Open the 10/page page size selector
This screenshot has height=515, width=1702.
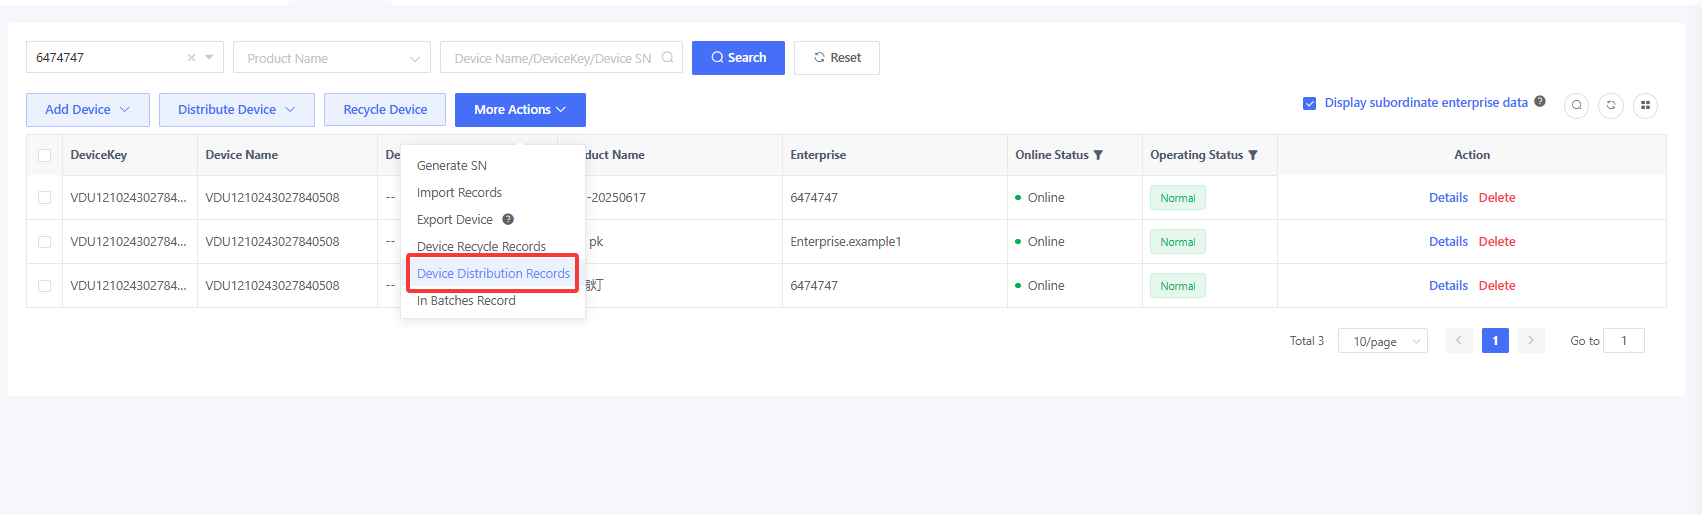(1382, 341)
